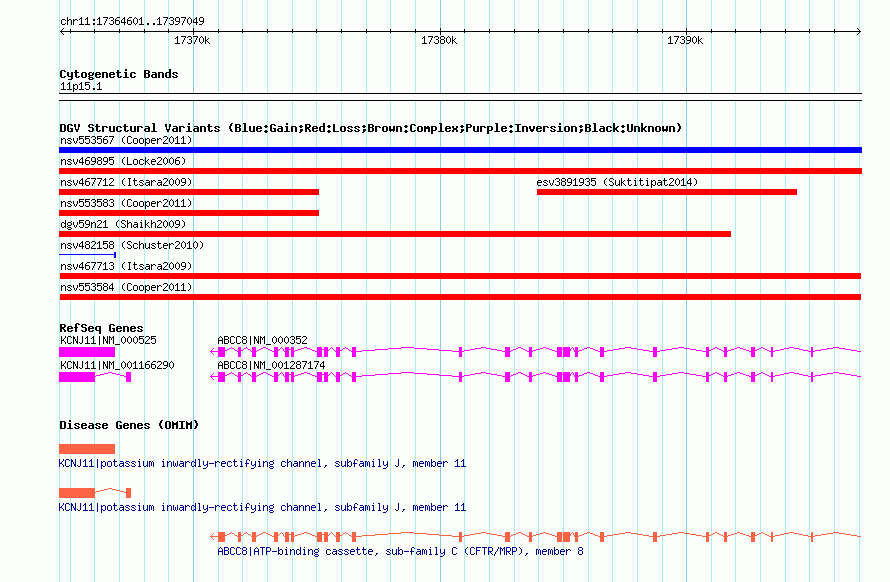Click the Cytogenetic Bands track title
Image resolution: width=890 pixels, height=582 pixels.
click(119, 74)
